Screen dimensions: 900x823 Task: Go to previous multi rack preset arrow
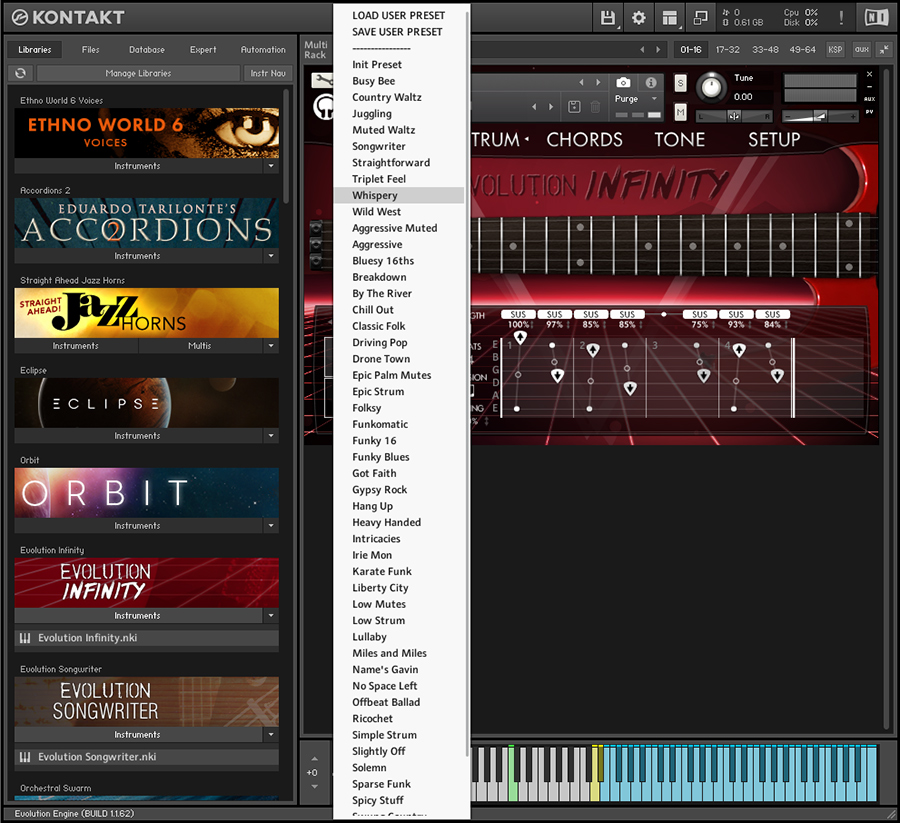point(642,49)
